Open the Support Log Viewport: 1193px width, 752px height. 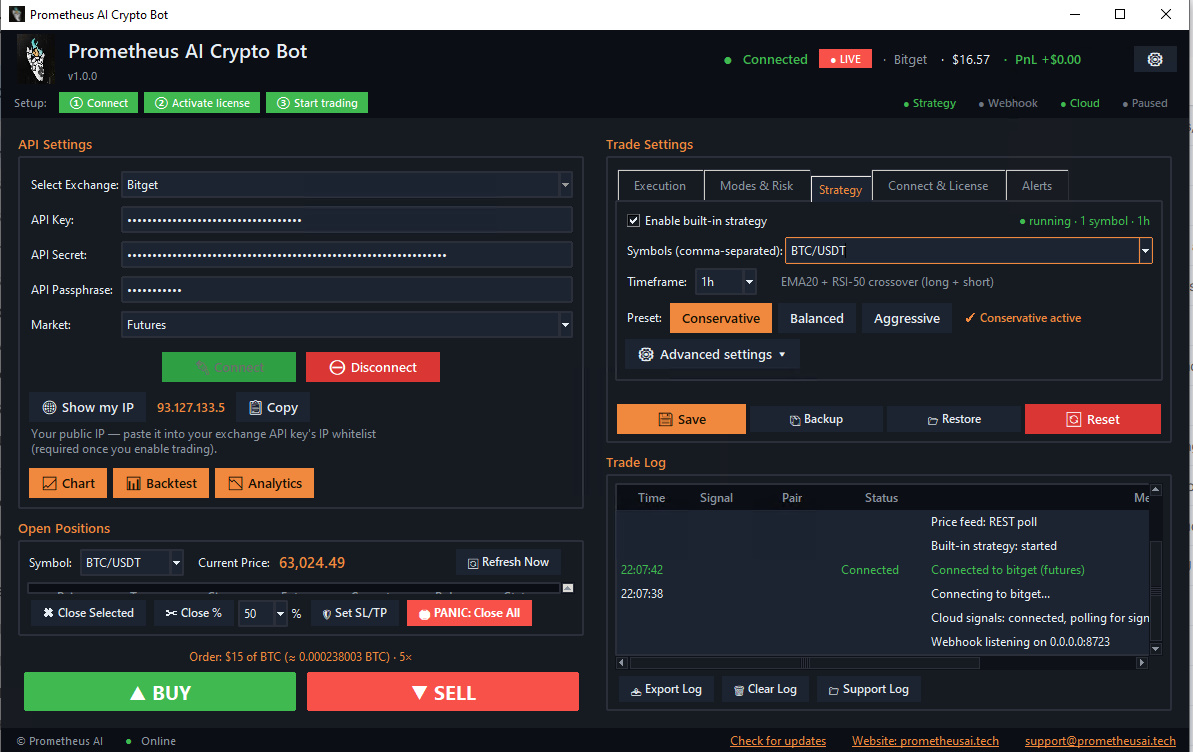(x=869, y=690)
